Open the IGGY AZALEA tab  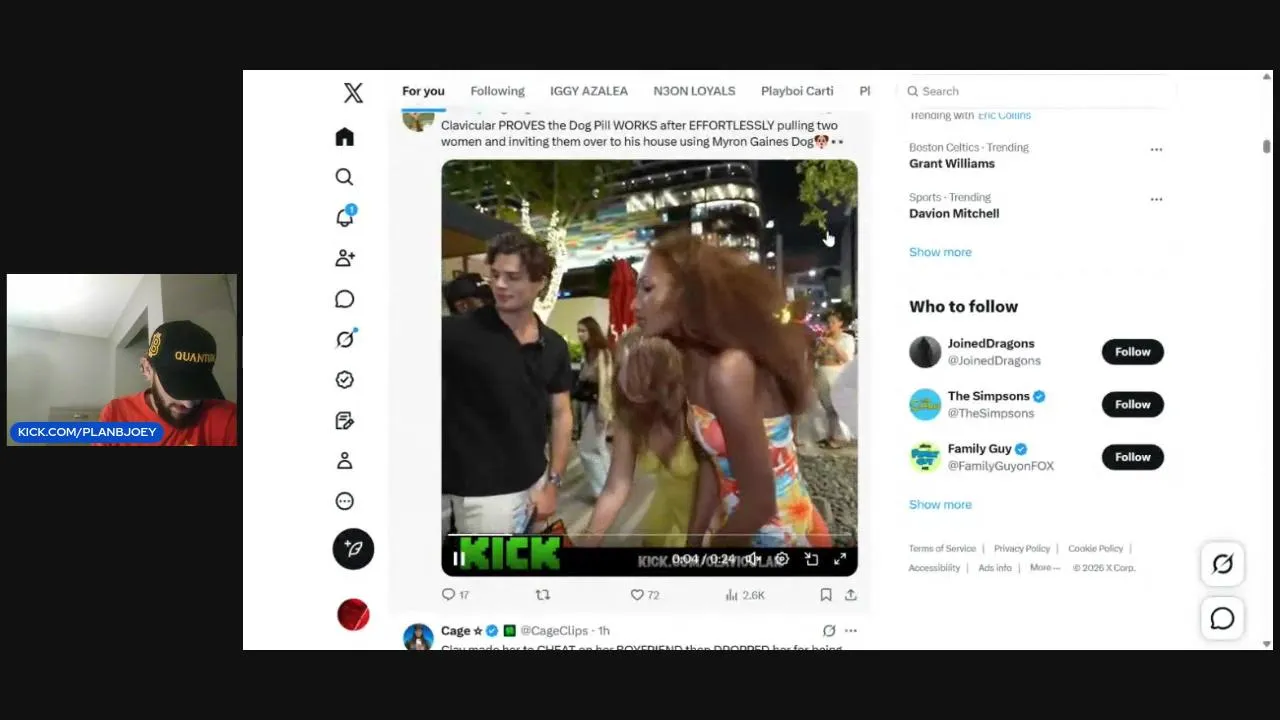click(589, 91)
